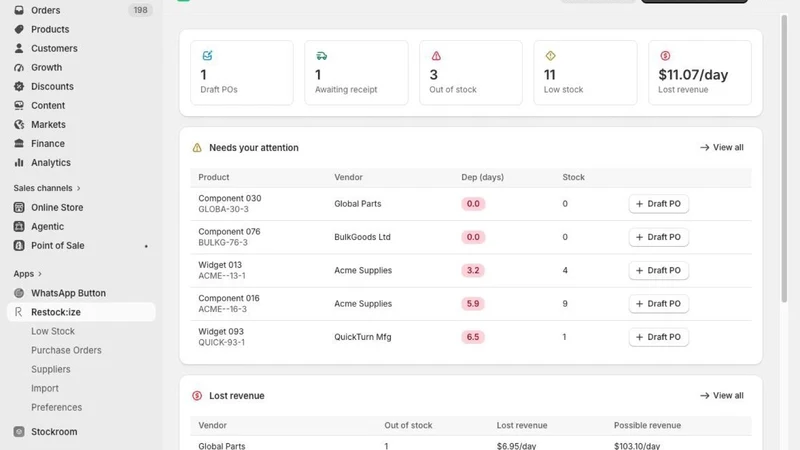Click the Needs your attention warning icon
The height and width of the screenshot is (450, 800).
(197, 147)
